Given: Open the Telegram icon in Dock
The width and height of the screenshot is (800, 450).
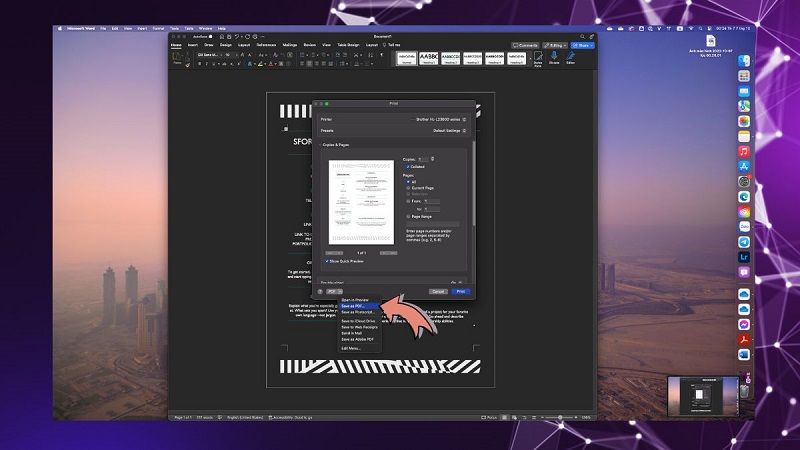Looking at the screenshot, I should [x=744, y=242].
